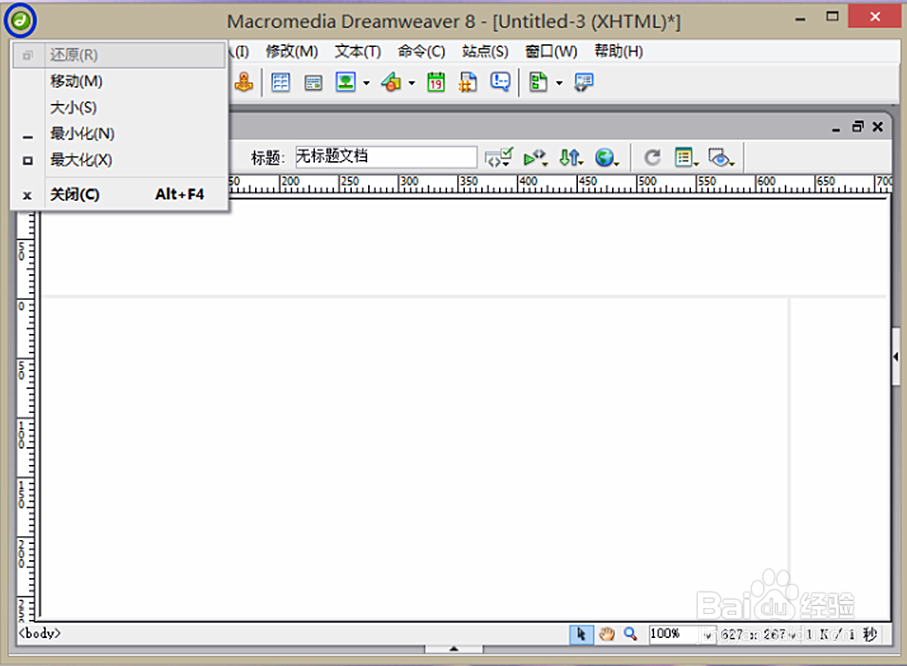Click the Templates insert icon

click(x=538, y=82)
